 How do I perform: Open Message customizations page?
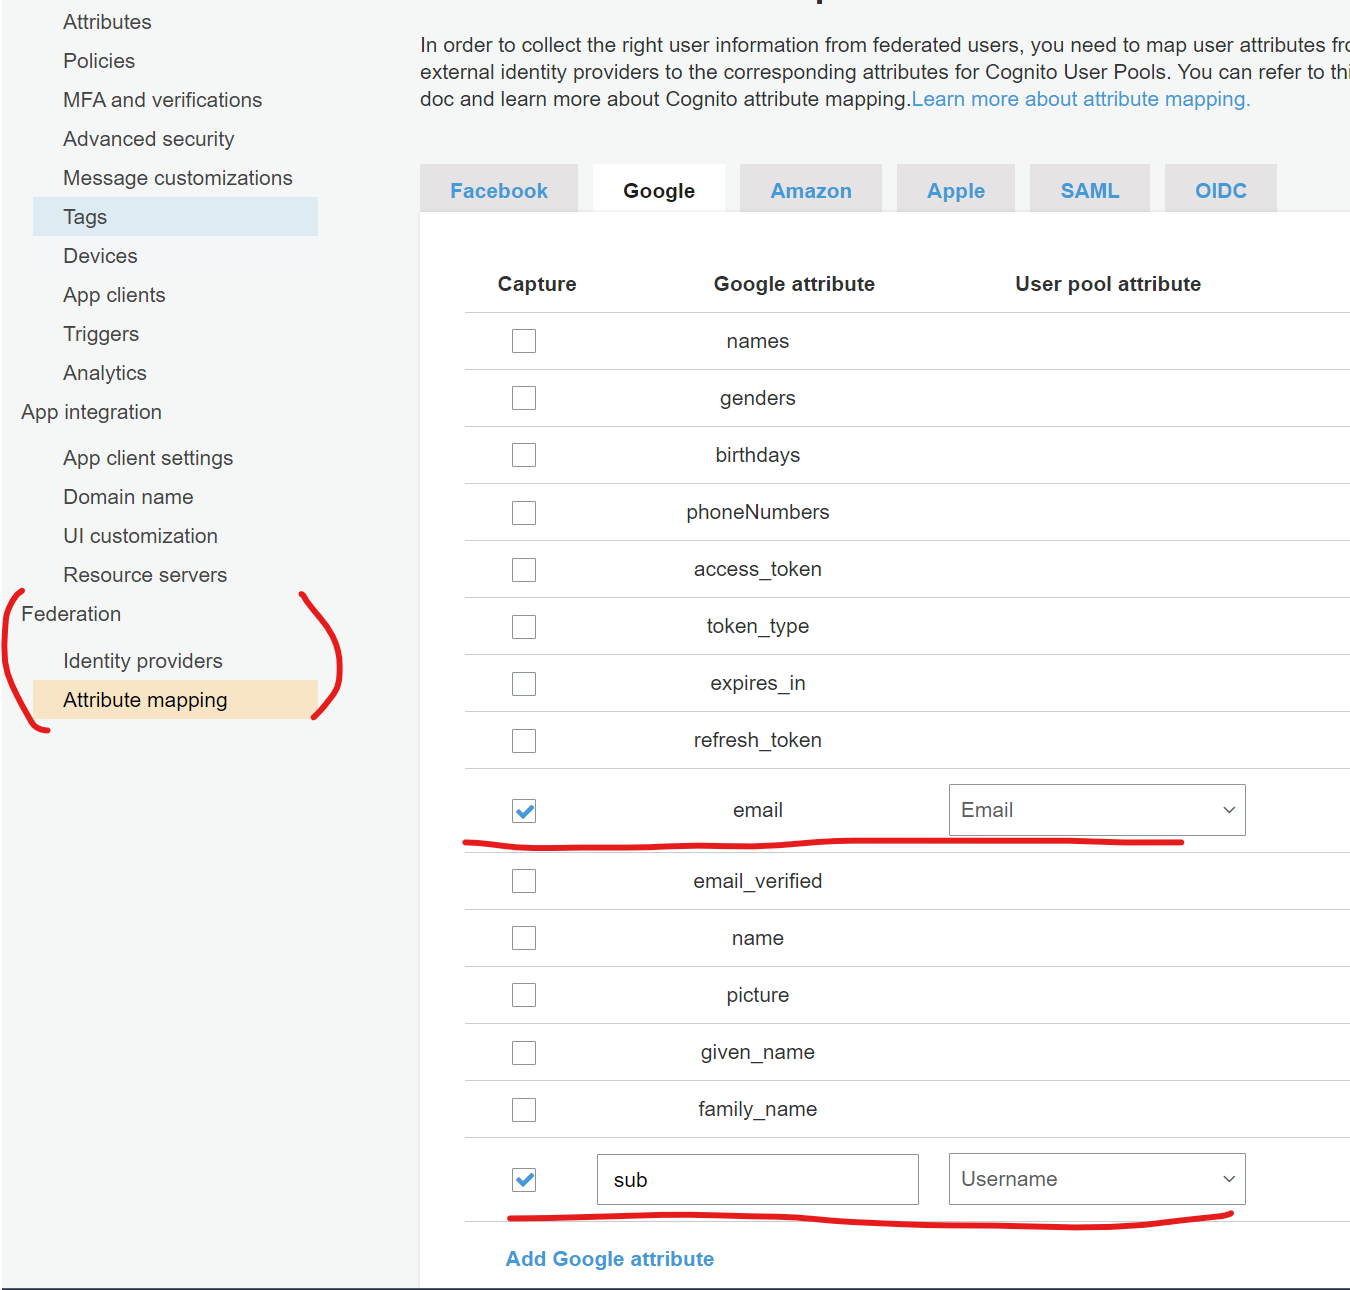click(x=178, y=178)
